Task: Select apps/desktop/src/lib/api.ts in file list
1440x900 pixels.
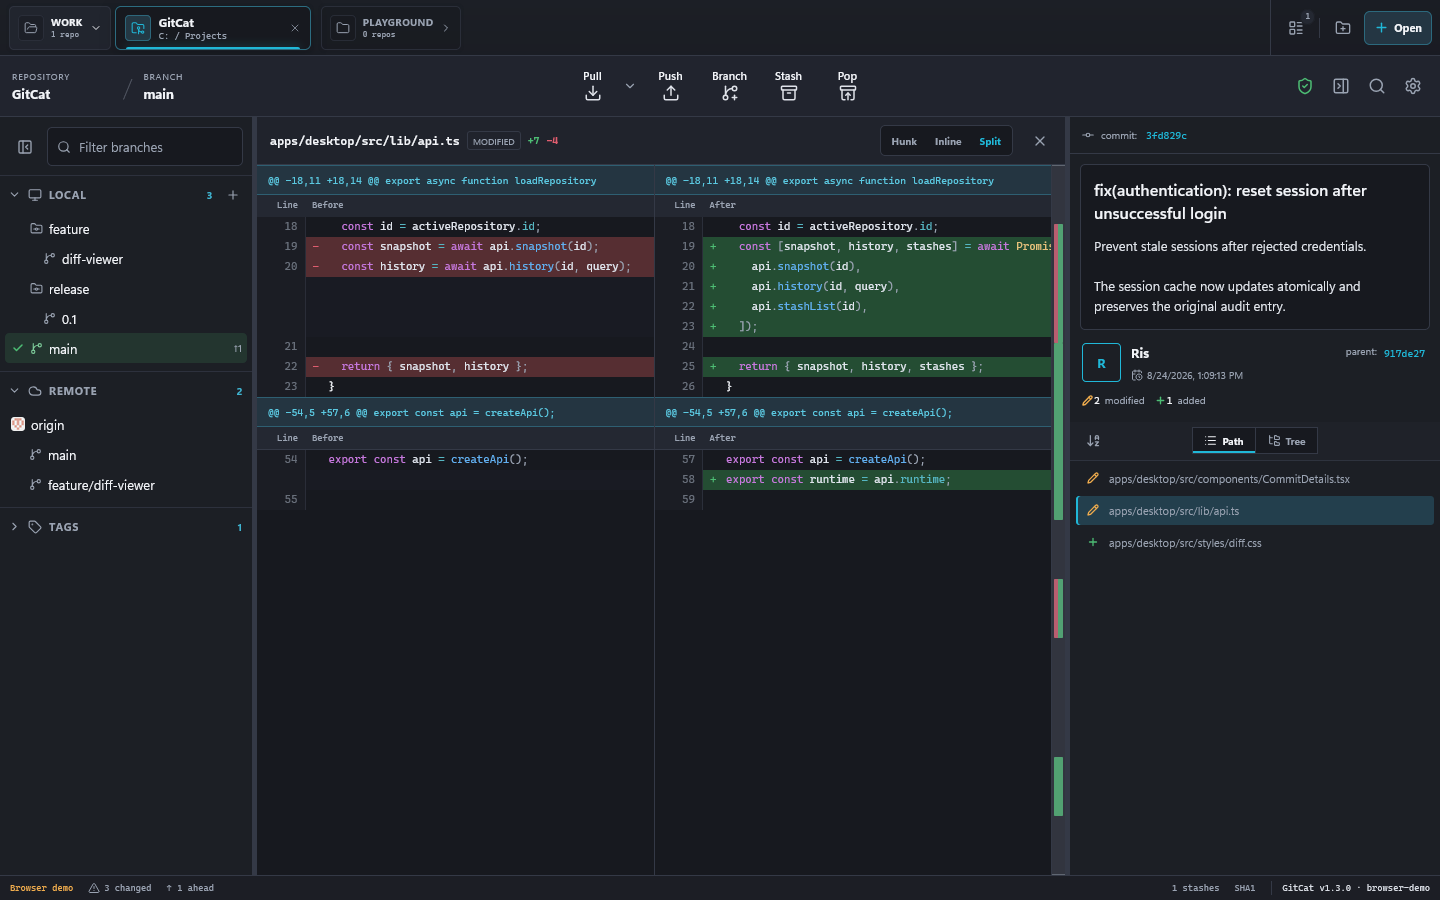Action: point(1255,511)
